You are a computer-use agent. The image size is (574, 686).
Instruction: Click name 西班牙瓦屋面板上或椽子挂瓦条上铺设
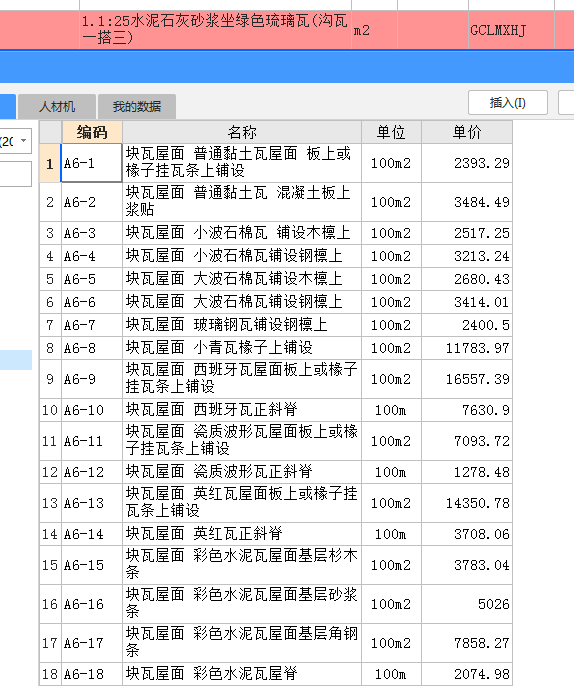[x=242, y=379]
